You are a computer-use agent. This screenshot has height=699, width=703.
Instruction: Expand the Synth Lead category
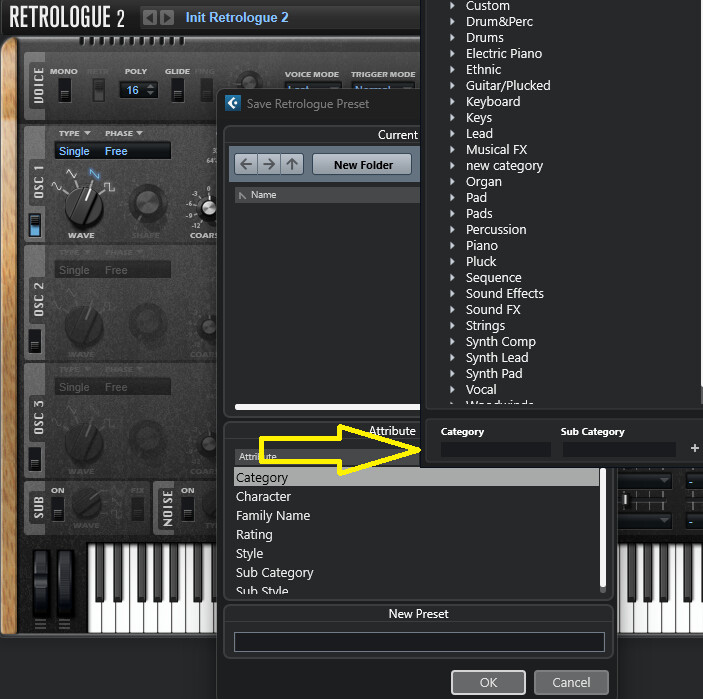tap(452, 358)
